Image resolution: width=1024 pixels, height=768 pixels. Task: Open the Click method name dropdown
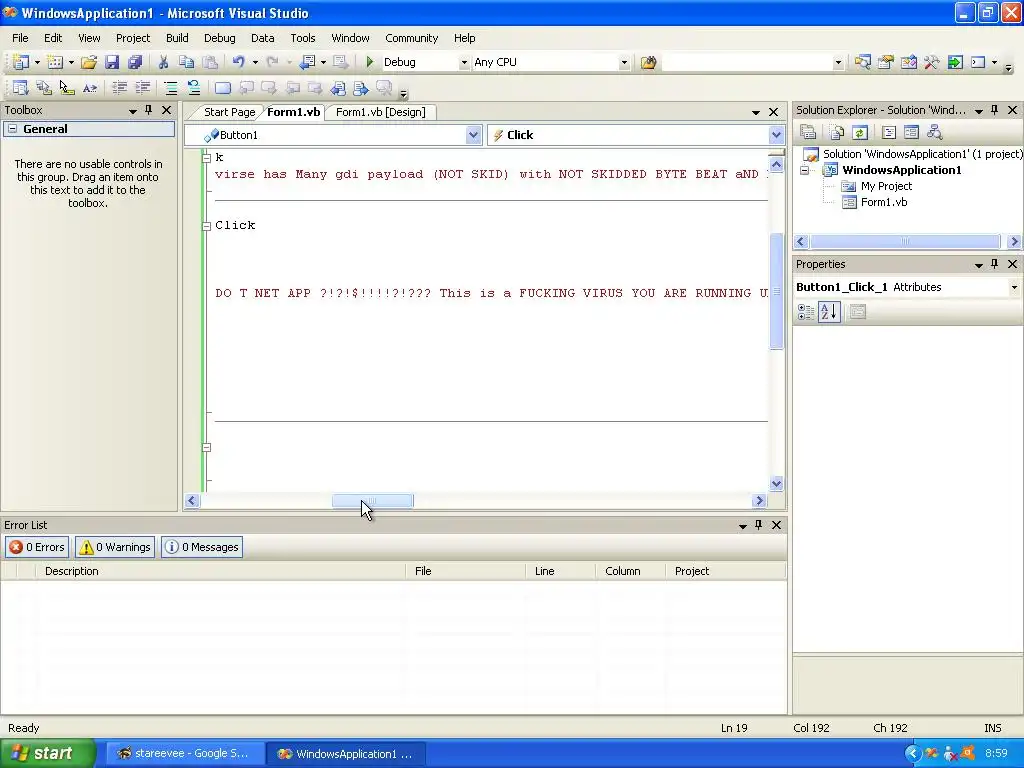[776, 135]
